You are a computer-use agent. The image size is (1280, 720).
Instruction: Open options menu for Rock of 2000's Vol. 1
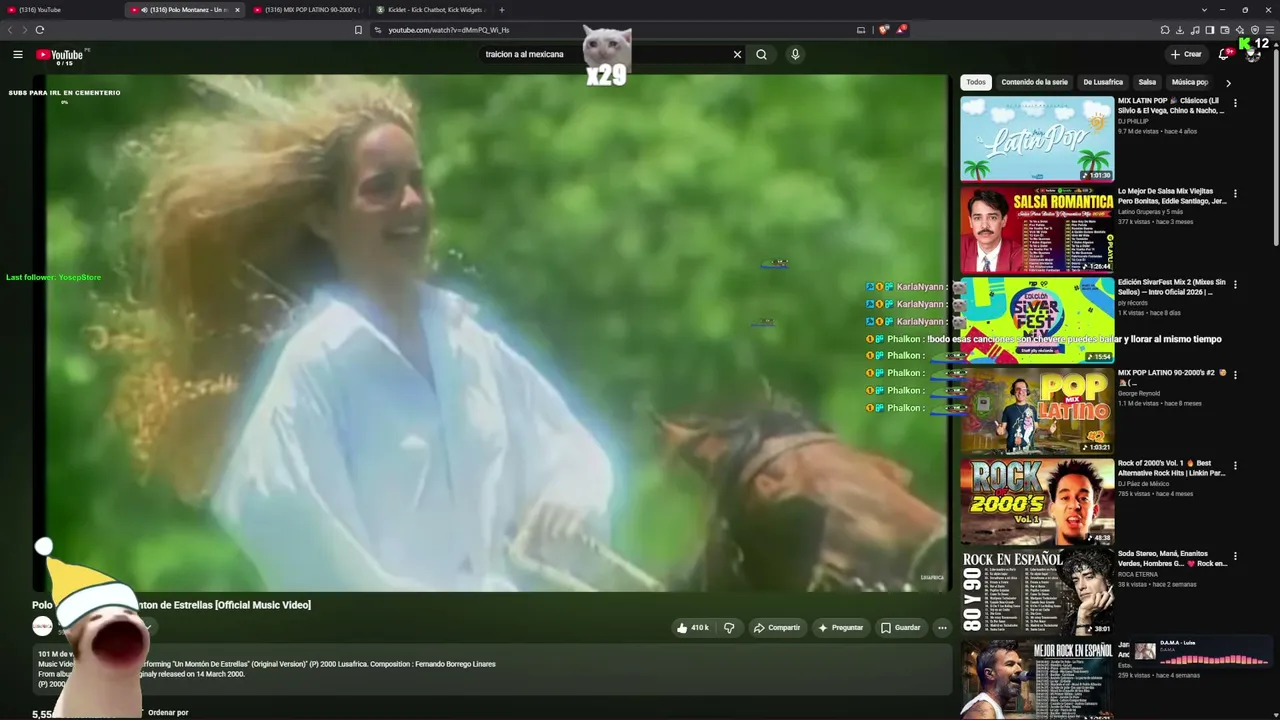(x=1235, y=466)
